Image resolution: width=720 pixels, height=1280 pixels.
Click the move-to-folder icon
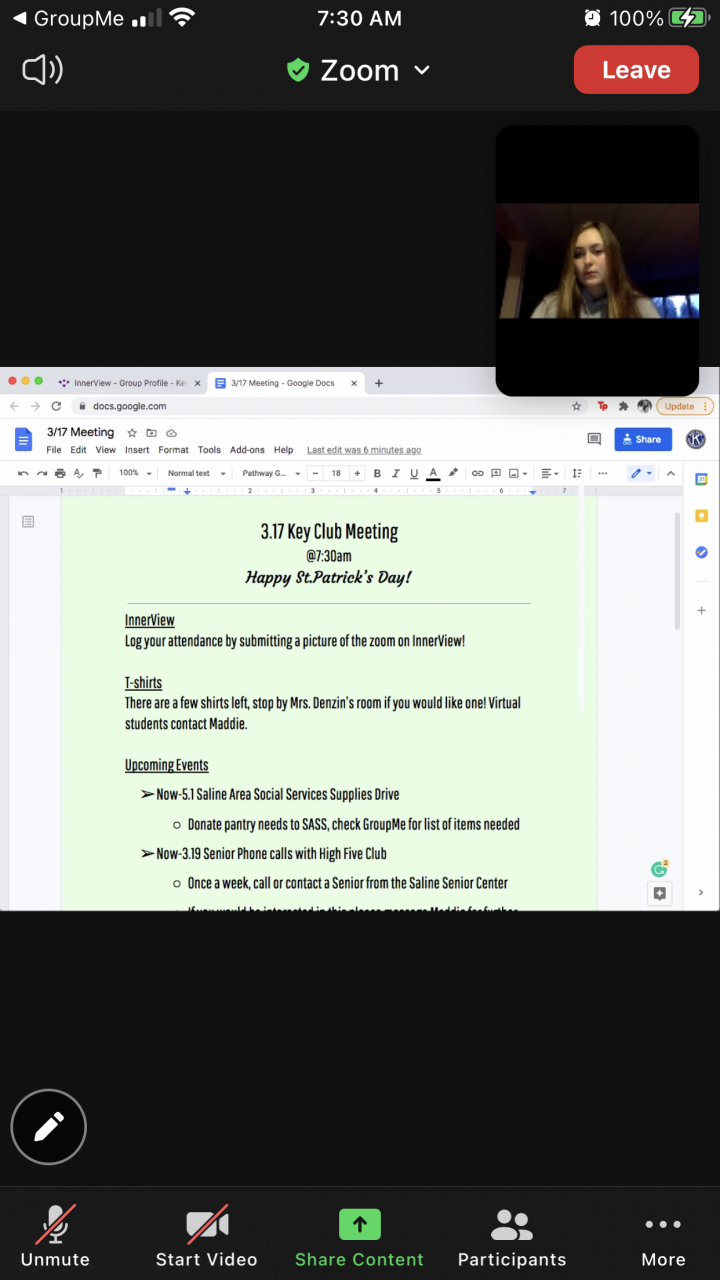point(152,433)
